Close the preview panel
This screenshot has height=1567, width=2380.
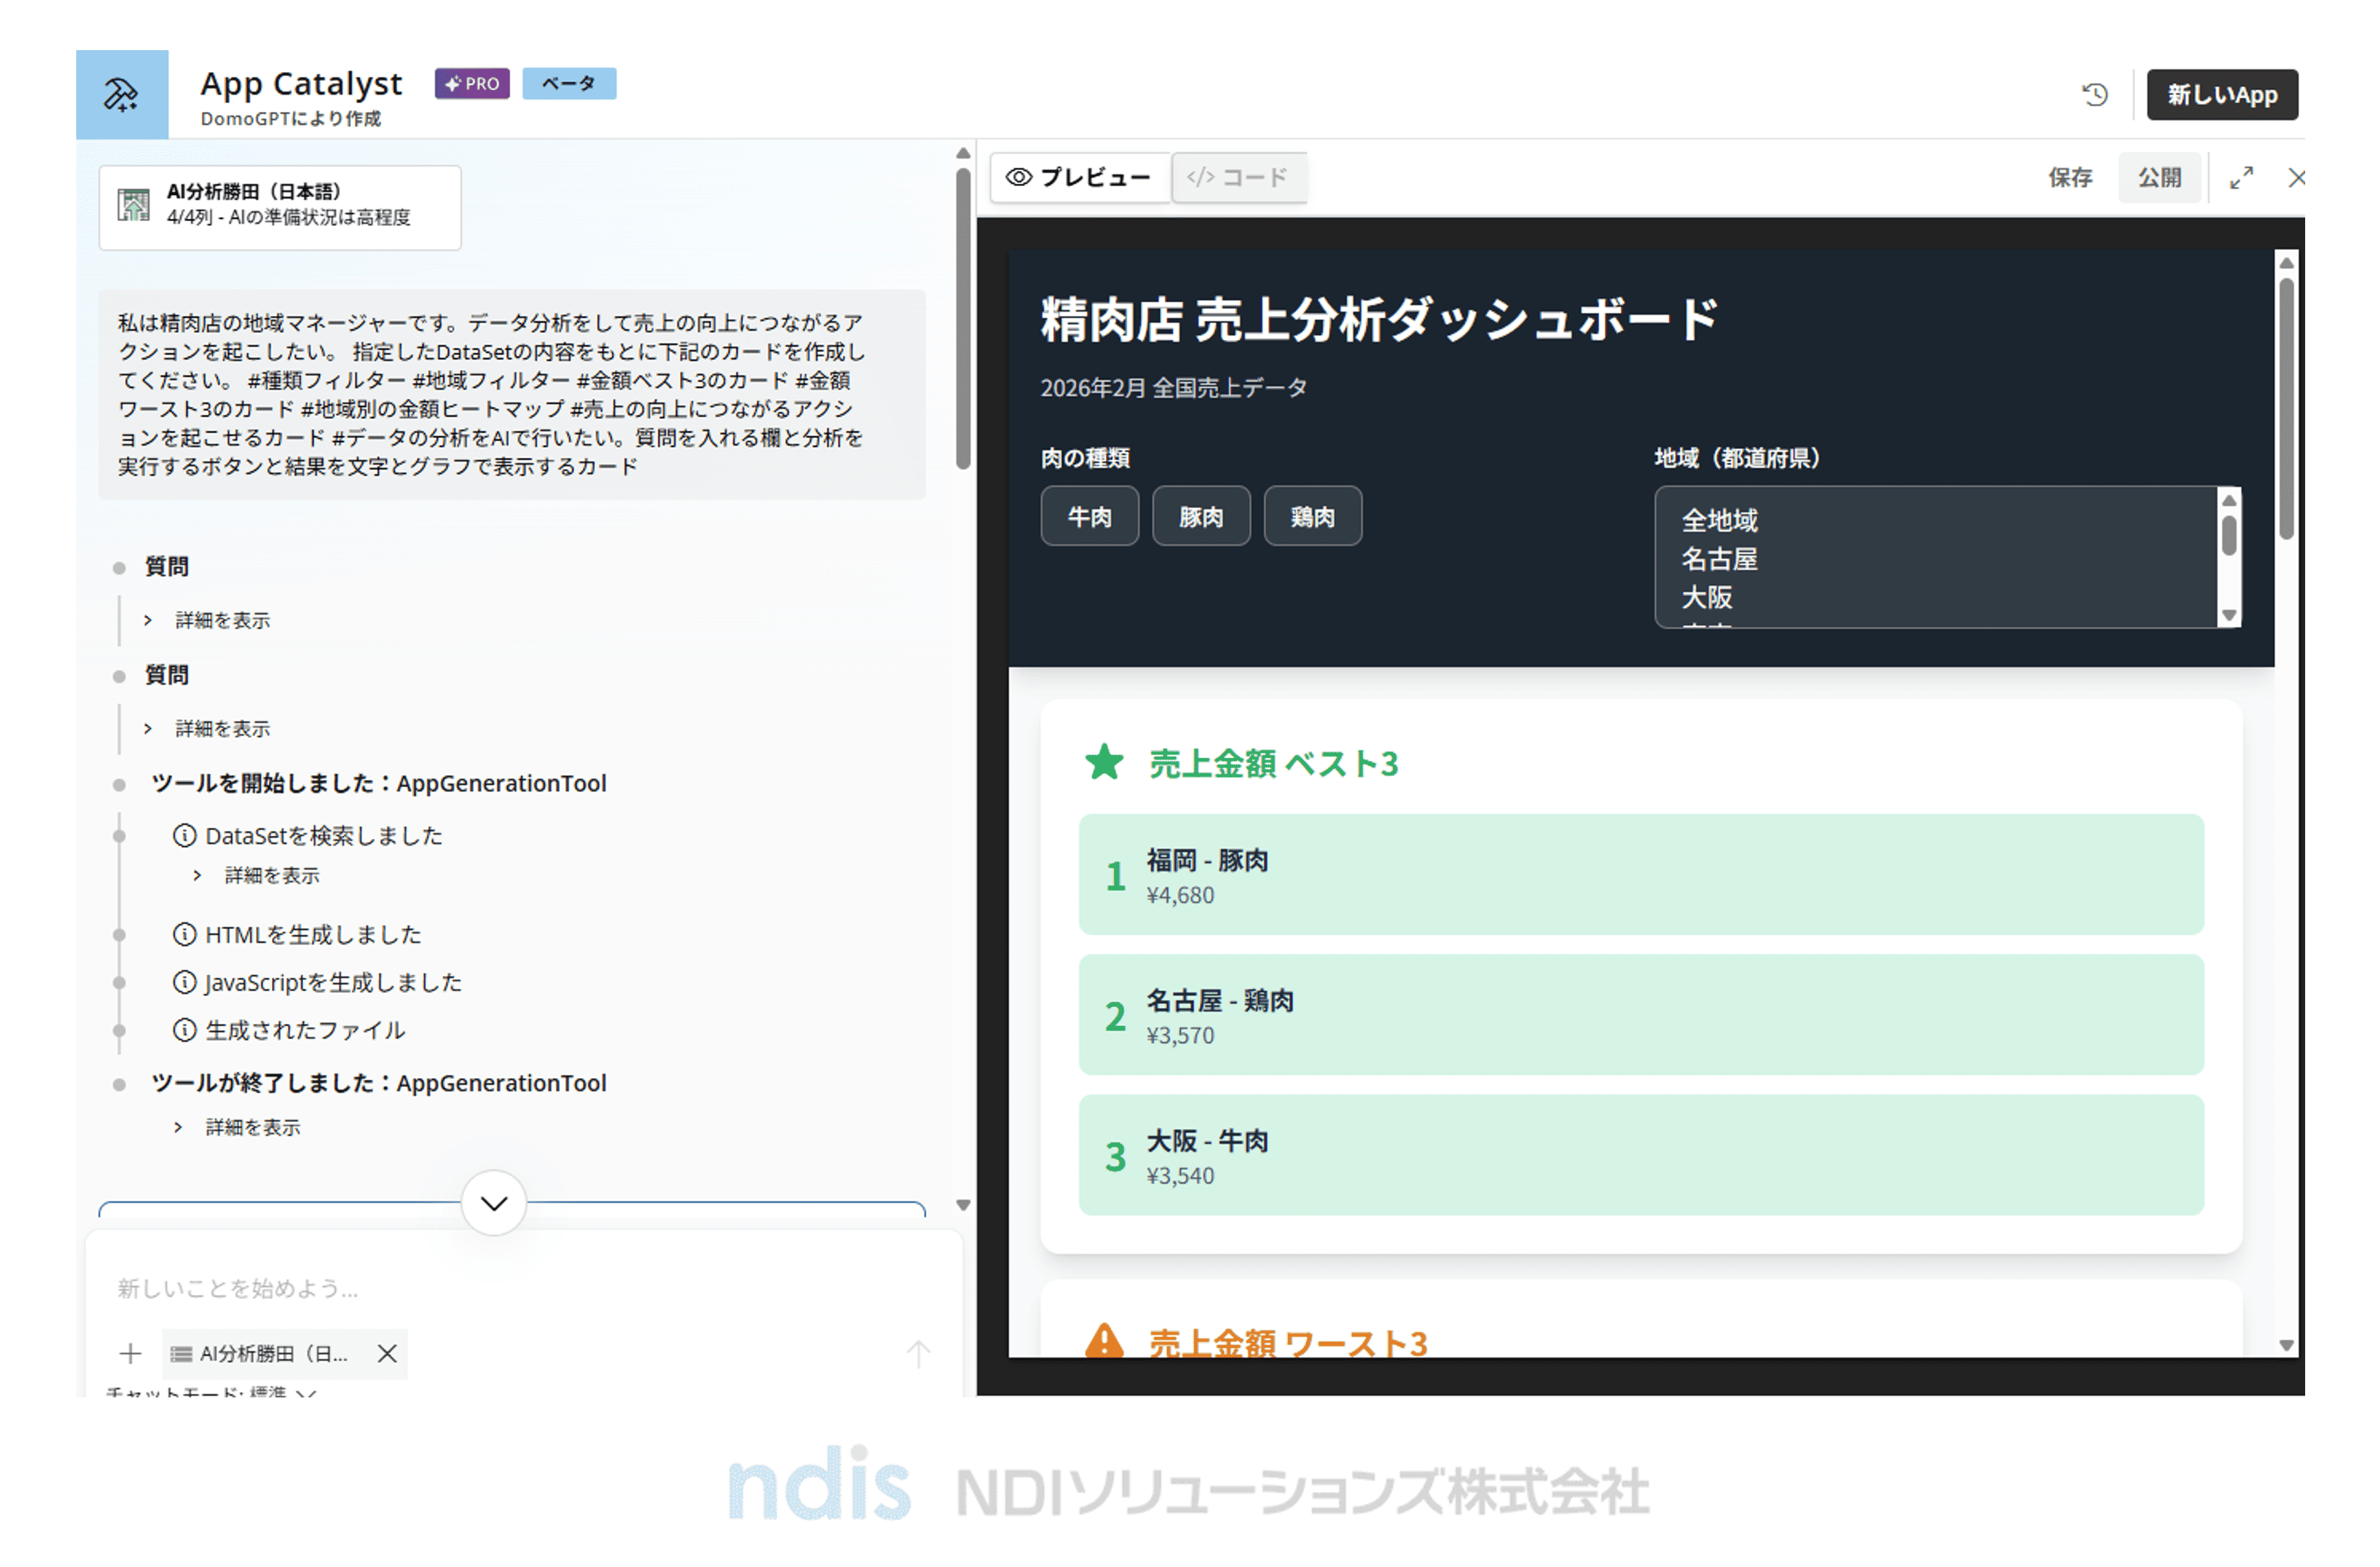2297,178
